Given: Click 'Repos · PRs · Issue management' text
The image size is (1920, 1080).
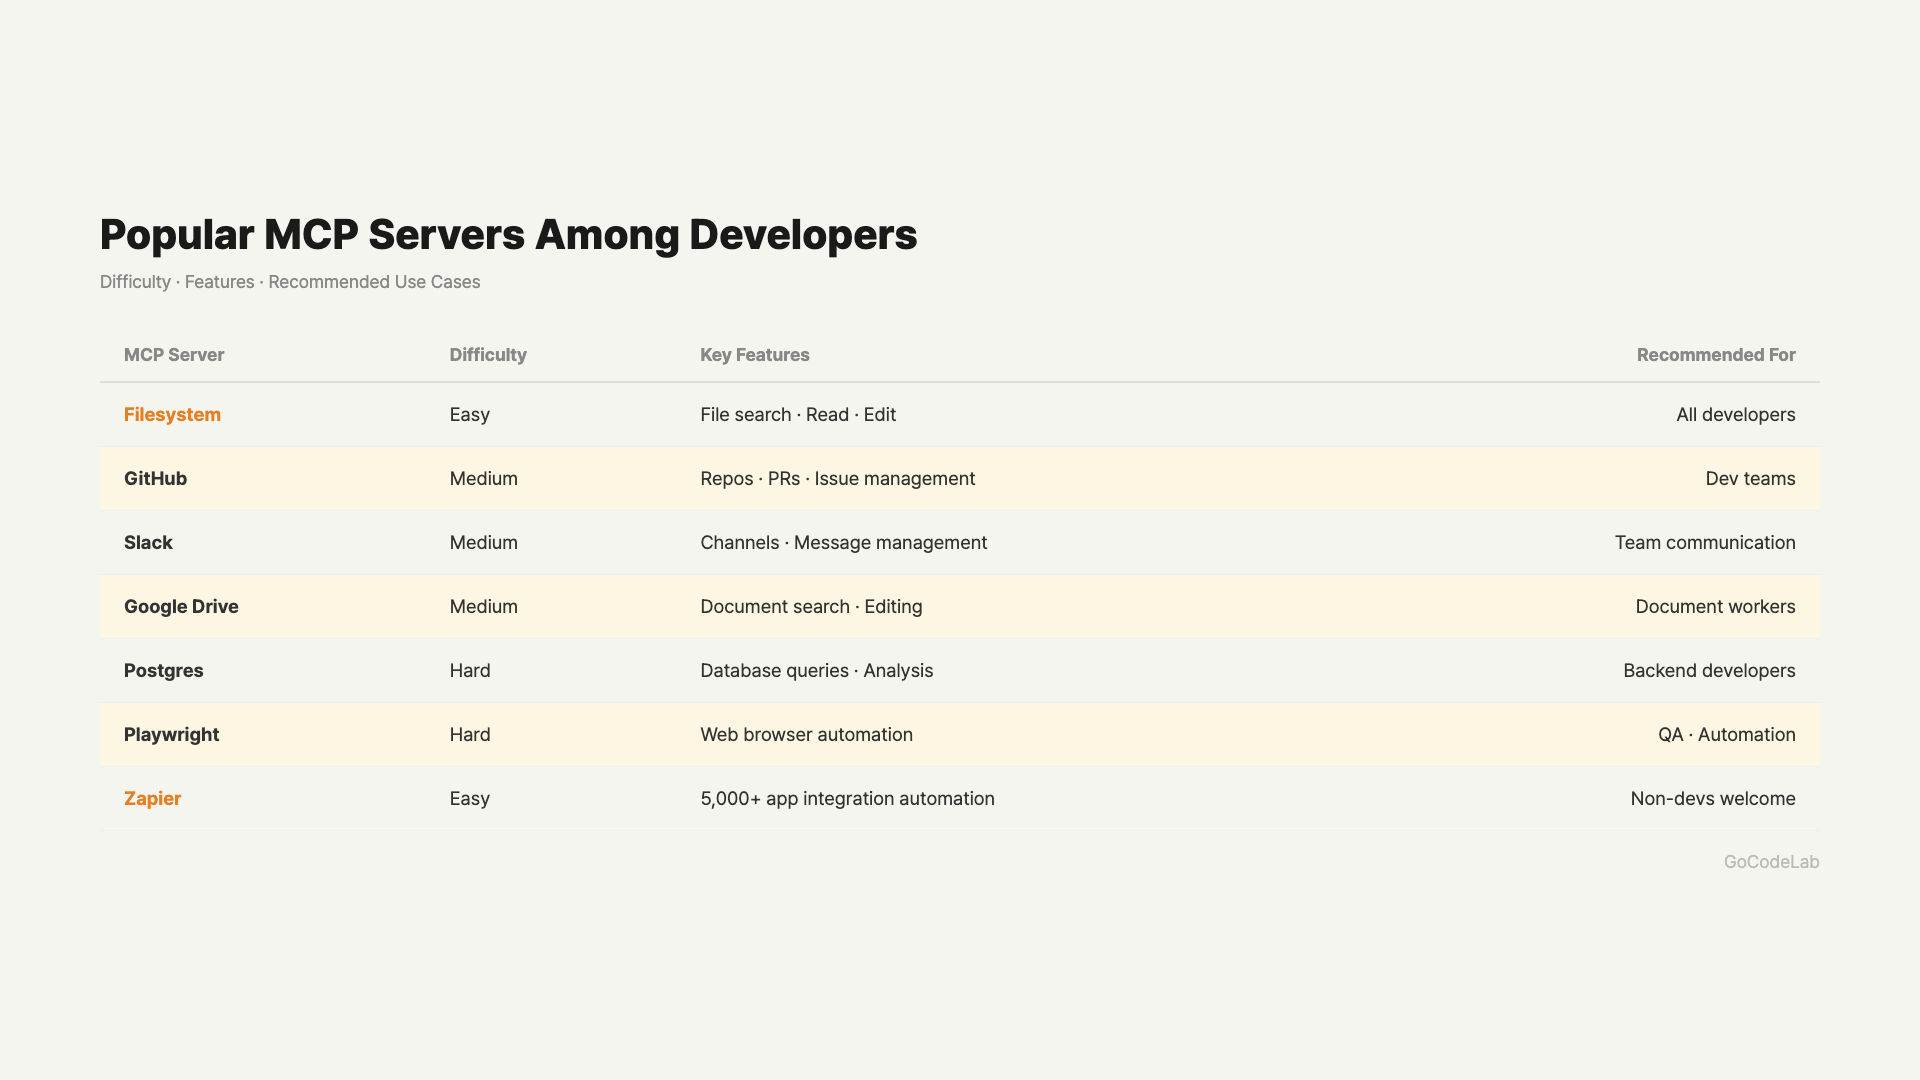Looking at the screenshot, I should point(837,478).
